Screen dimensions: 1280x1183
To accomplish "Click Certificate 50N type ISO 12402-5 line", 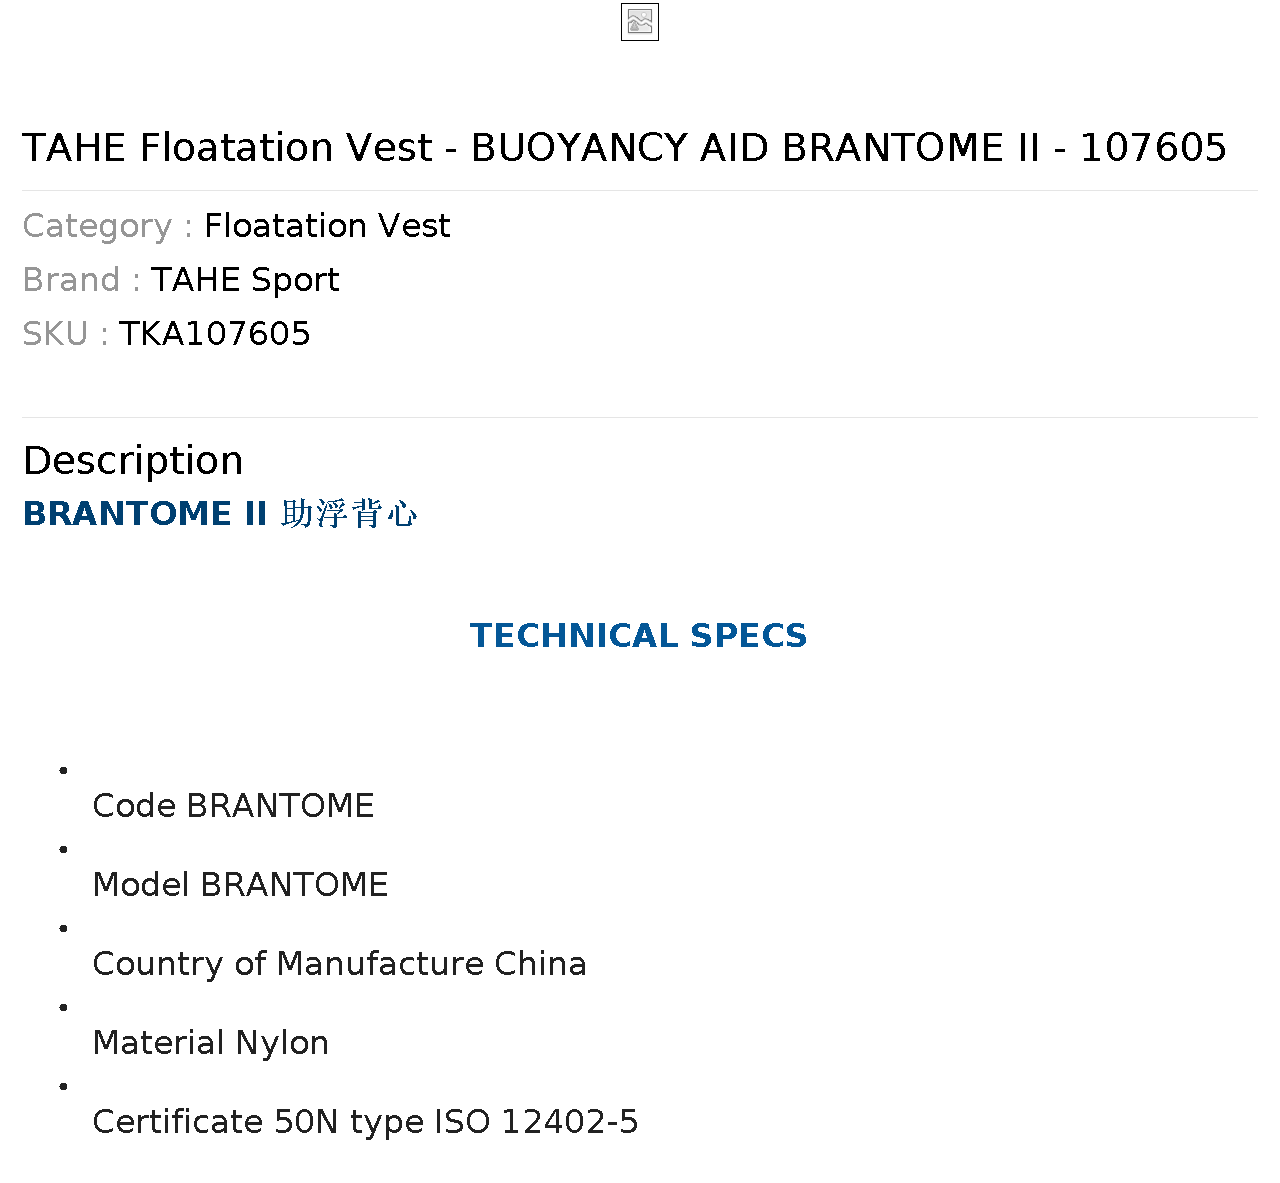I will point(365,1122).
